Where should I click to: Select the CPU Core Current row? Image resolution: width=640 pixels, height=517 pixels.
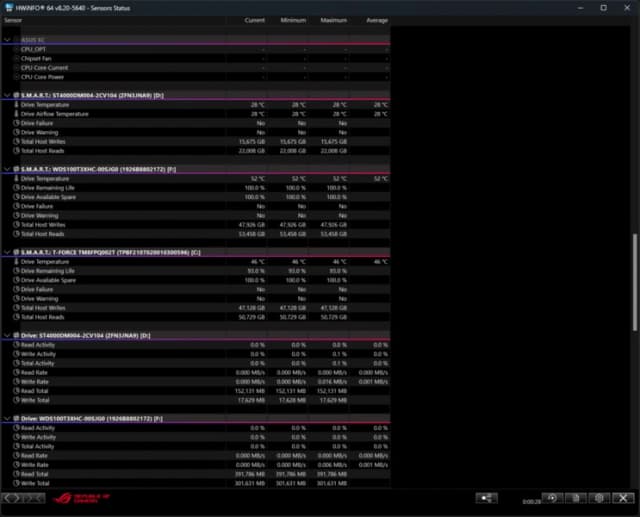(x=196, y=68)
